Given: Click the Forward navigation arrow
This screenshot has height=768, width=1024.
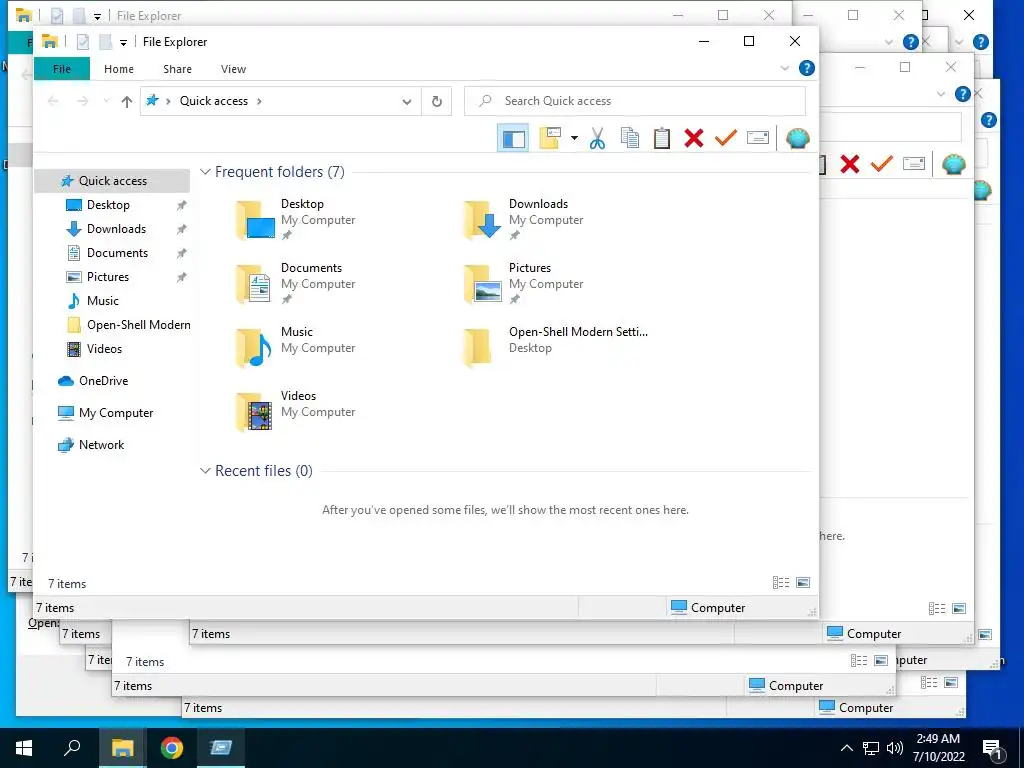Looking at the screenshot, I should [82, 101].
